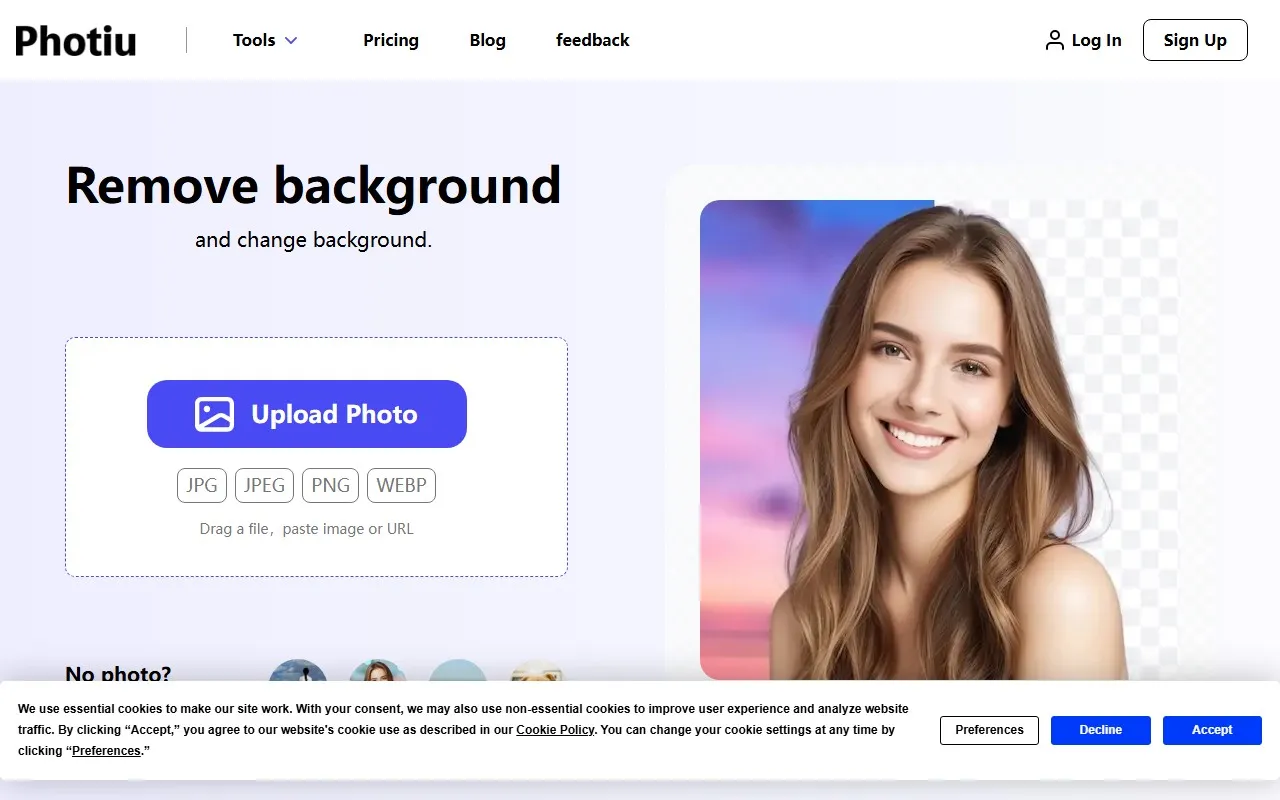Click the PNG format badge

(330, 485)
